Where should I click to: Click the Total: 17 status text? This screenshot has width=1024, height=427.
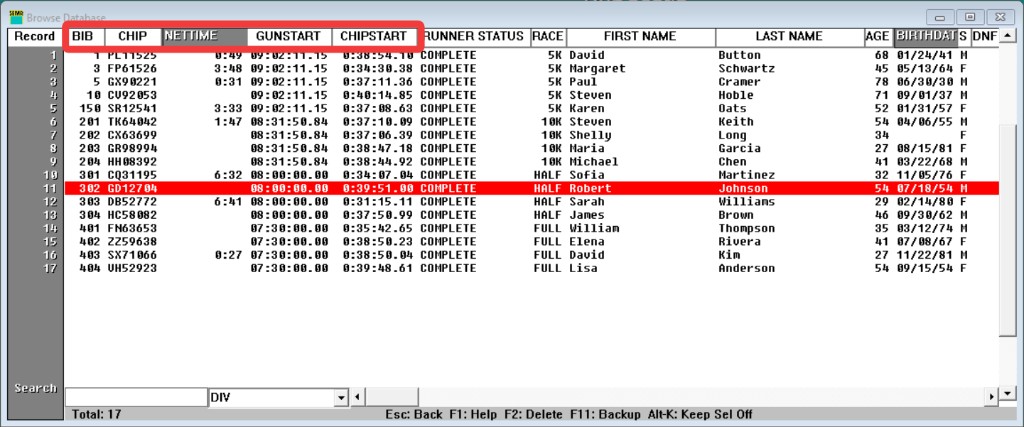[x=97, y=415]
